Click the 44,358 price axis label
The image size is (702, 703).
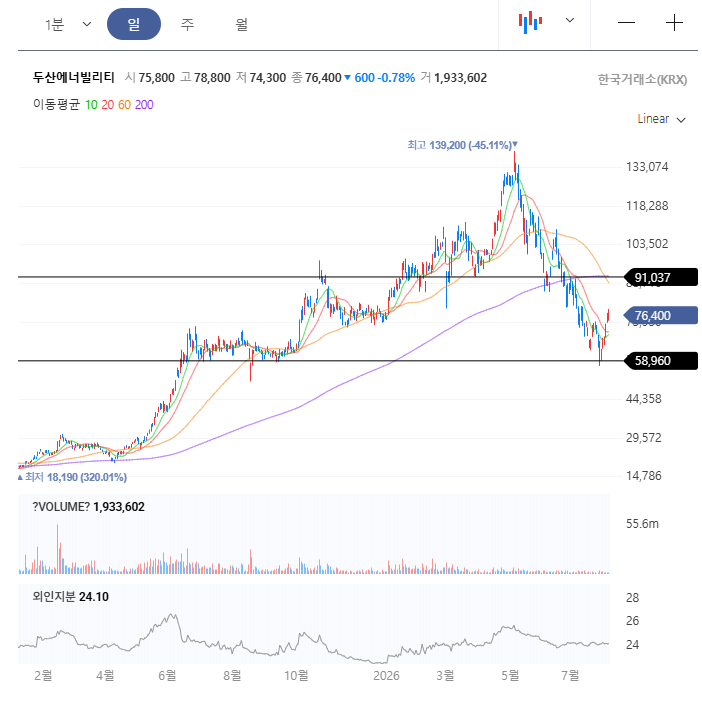tap(643, 399)
